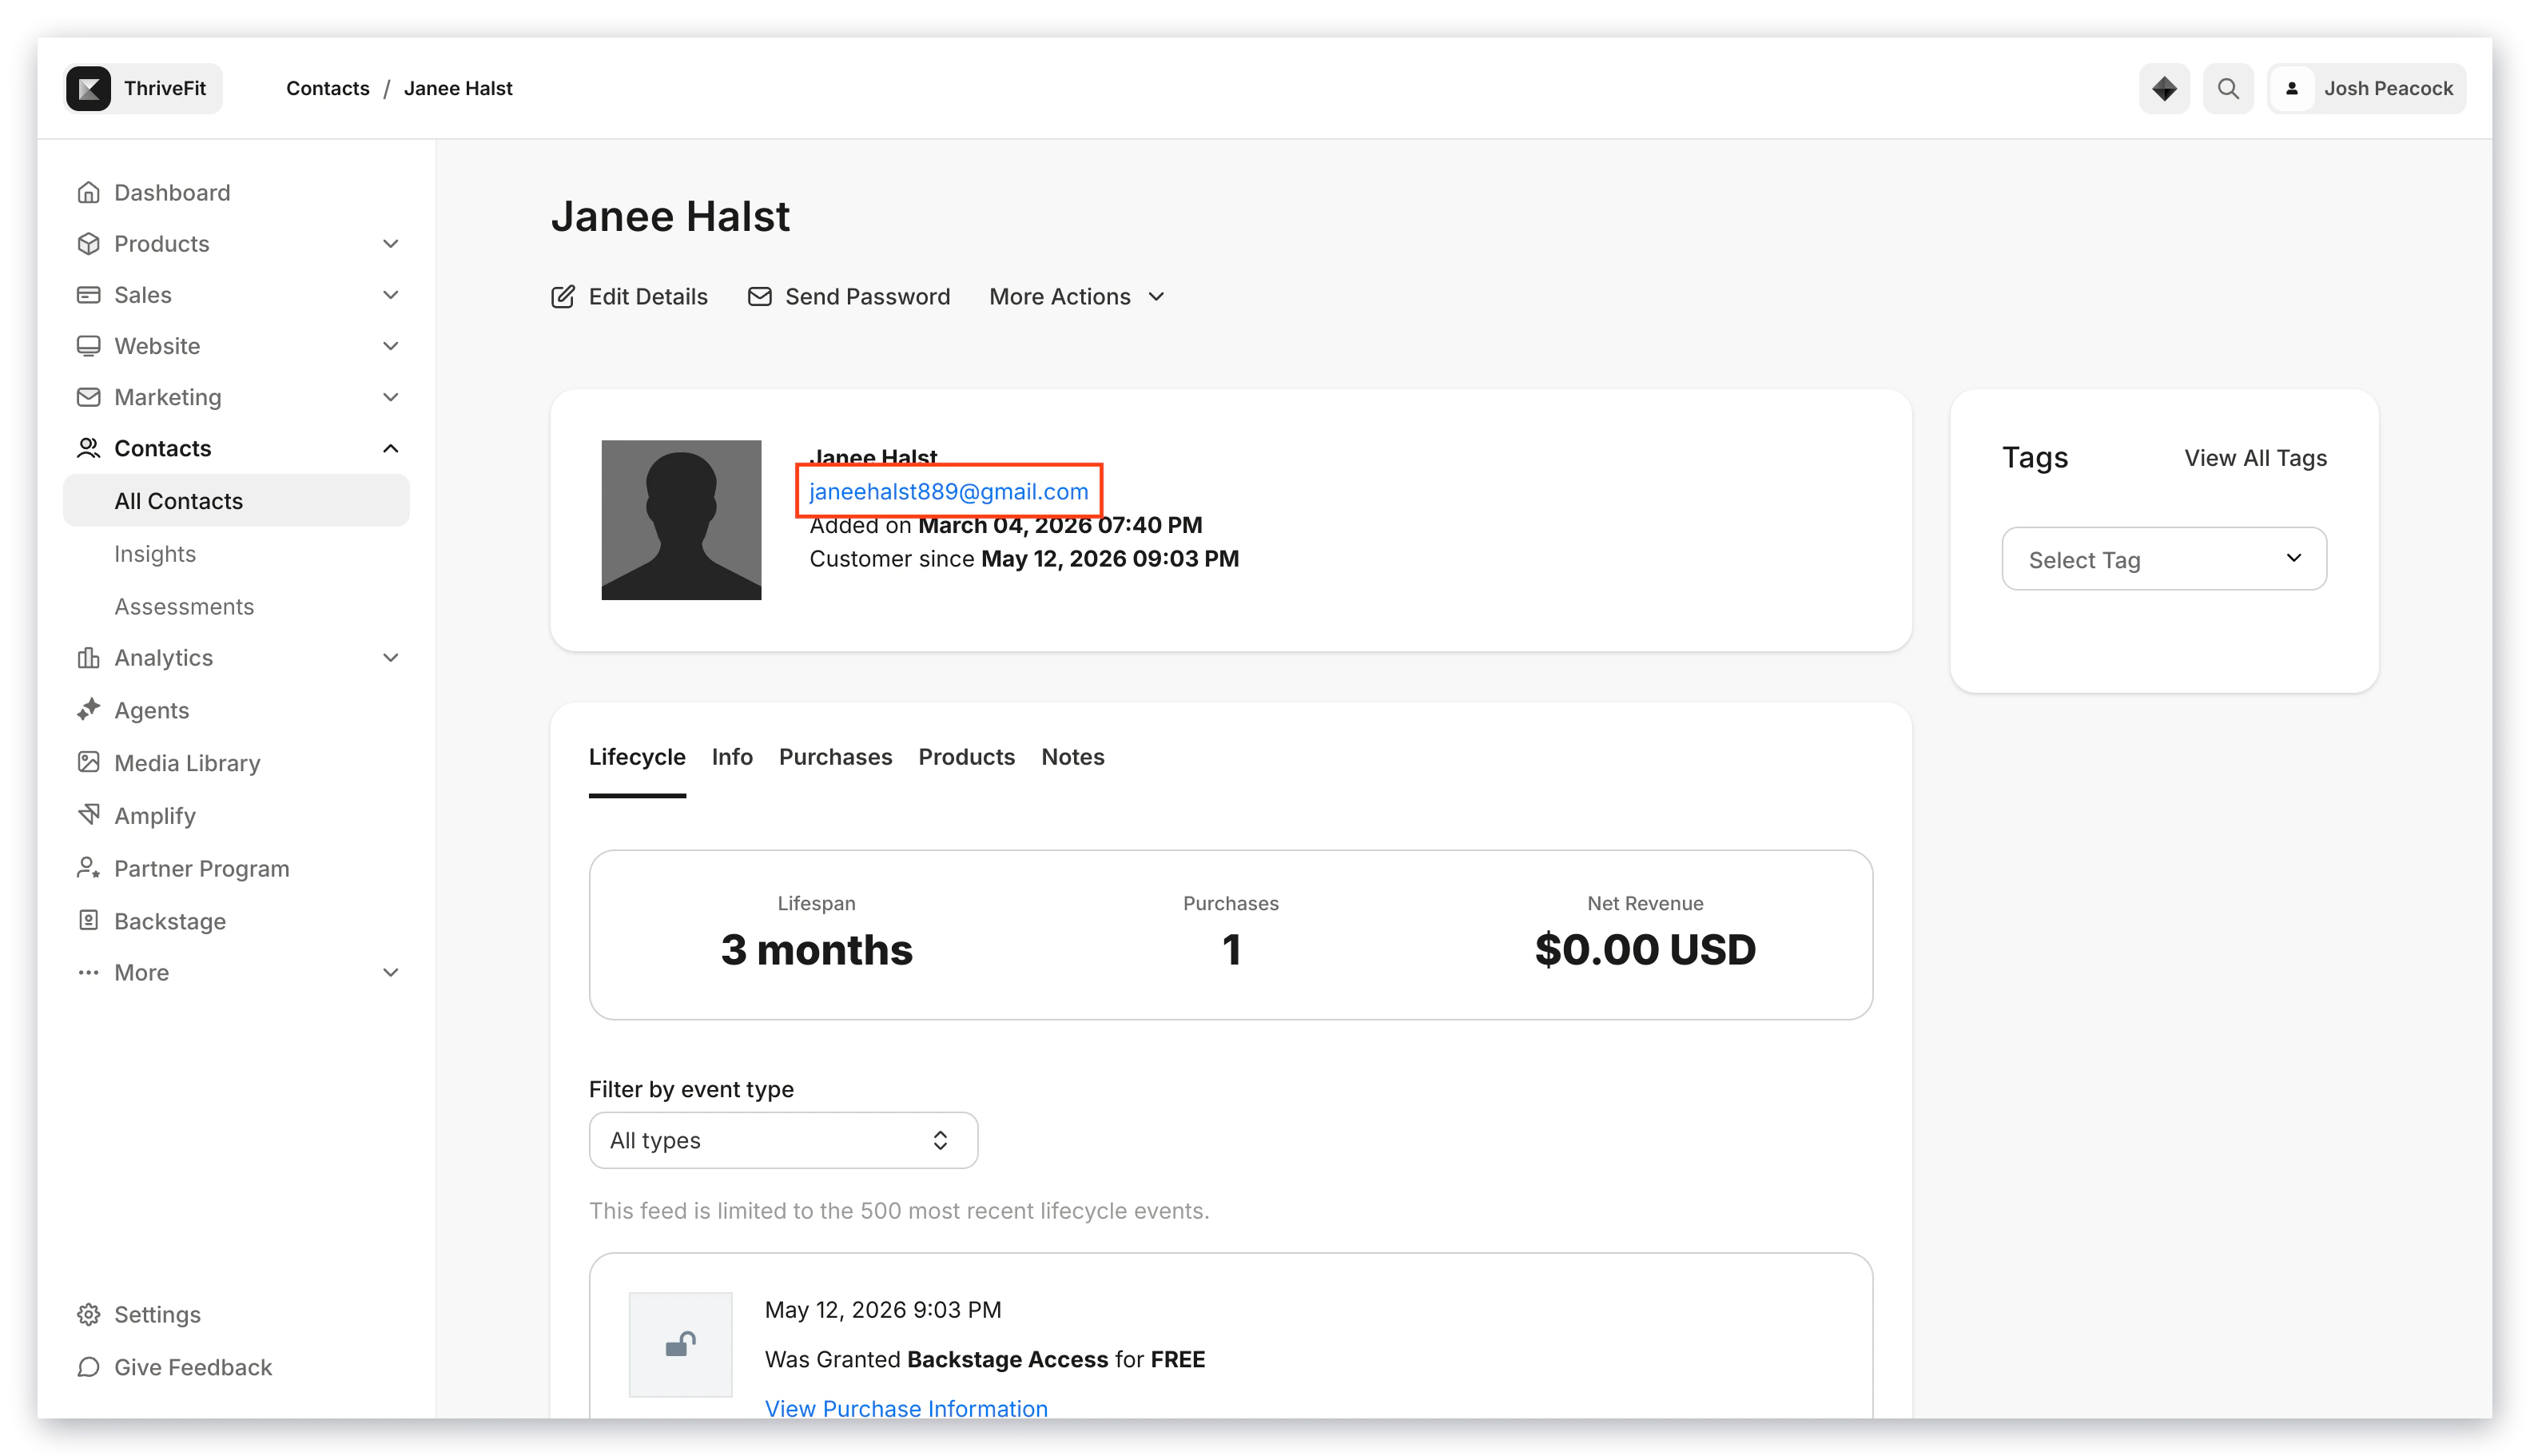Image resolution: width=2530 pixels, height=1456 pixels.
Task: Click the Amplify megaphone icon
Action: (x=89, y=815)
